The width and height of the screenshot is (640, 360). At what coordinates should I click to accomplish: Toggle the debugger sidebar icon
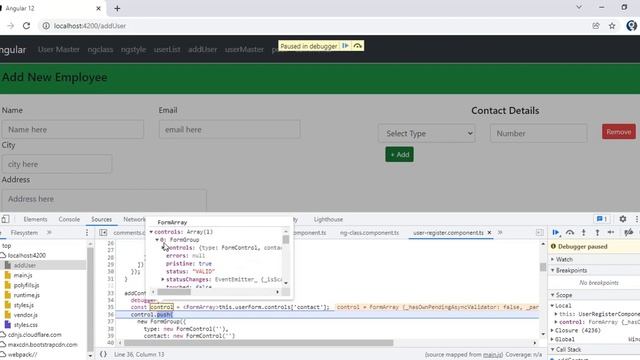540,232
